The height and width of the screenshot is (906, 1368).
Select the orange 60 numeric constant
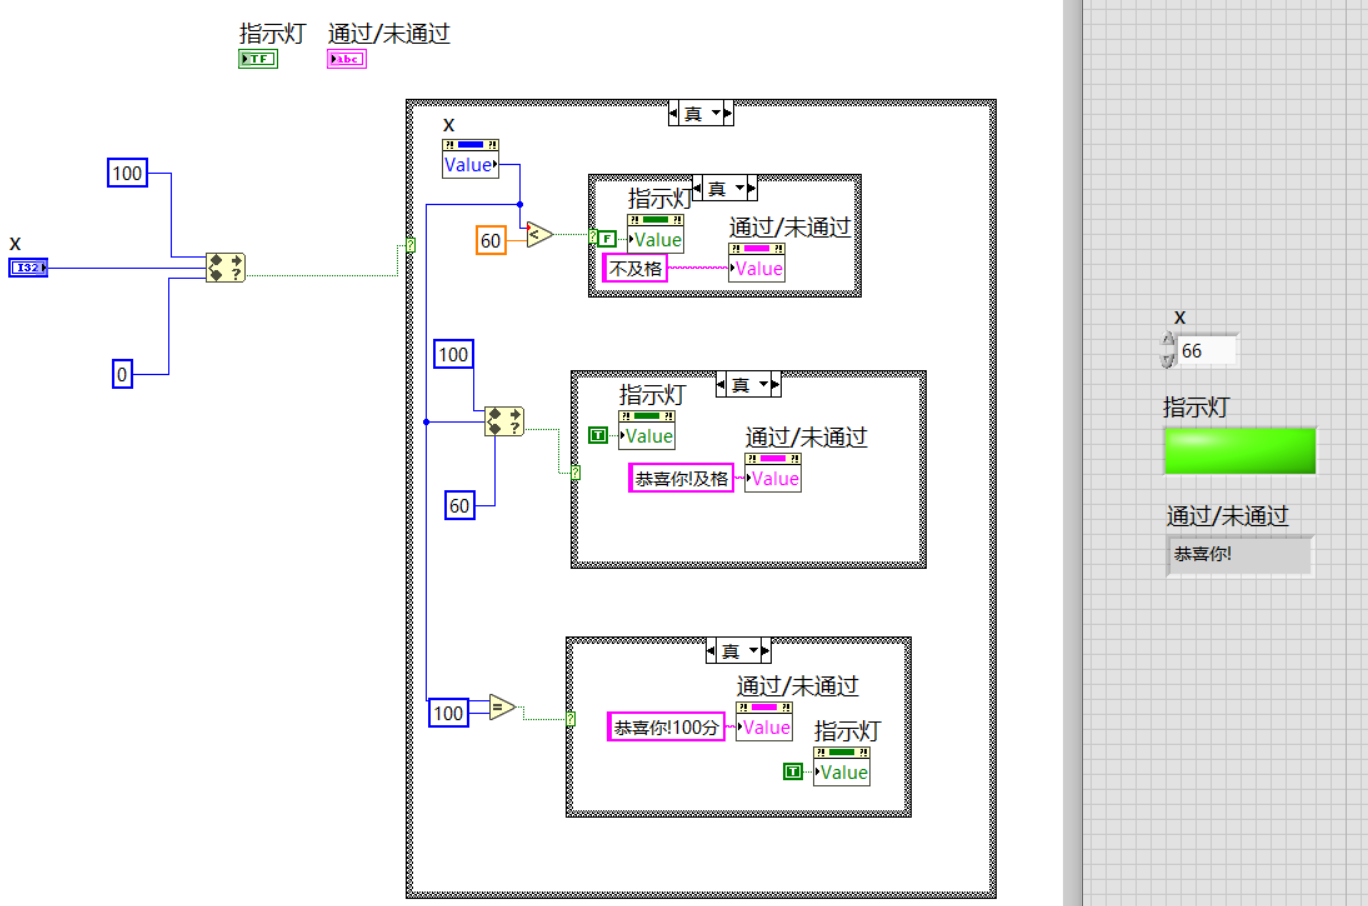(x=490, y=240)
